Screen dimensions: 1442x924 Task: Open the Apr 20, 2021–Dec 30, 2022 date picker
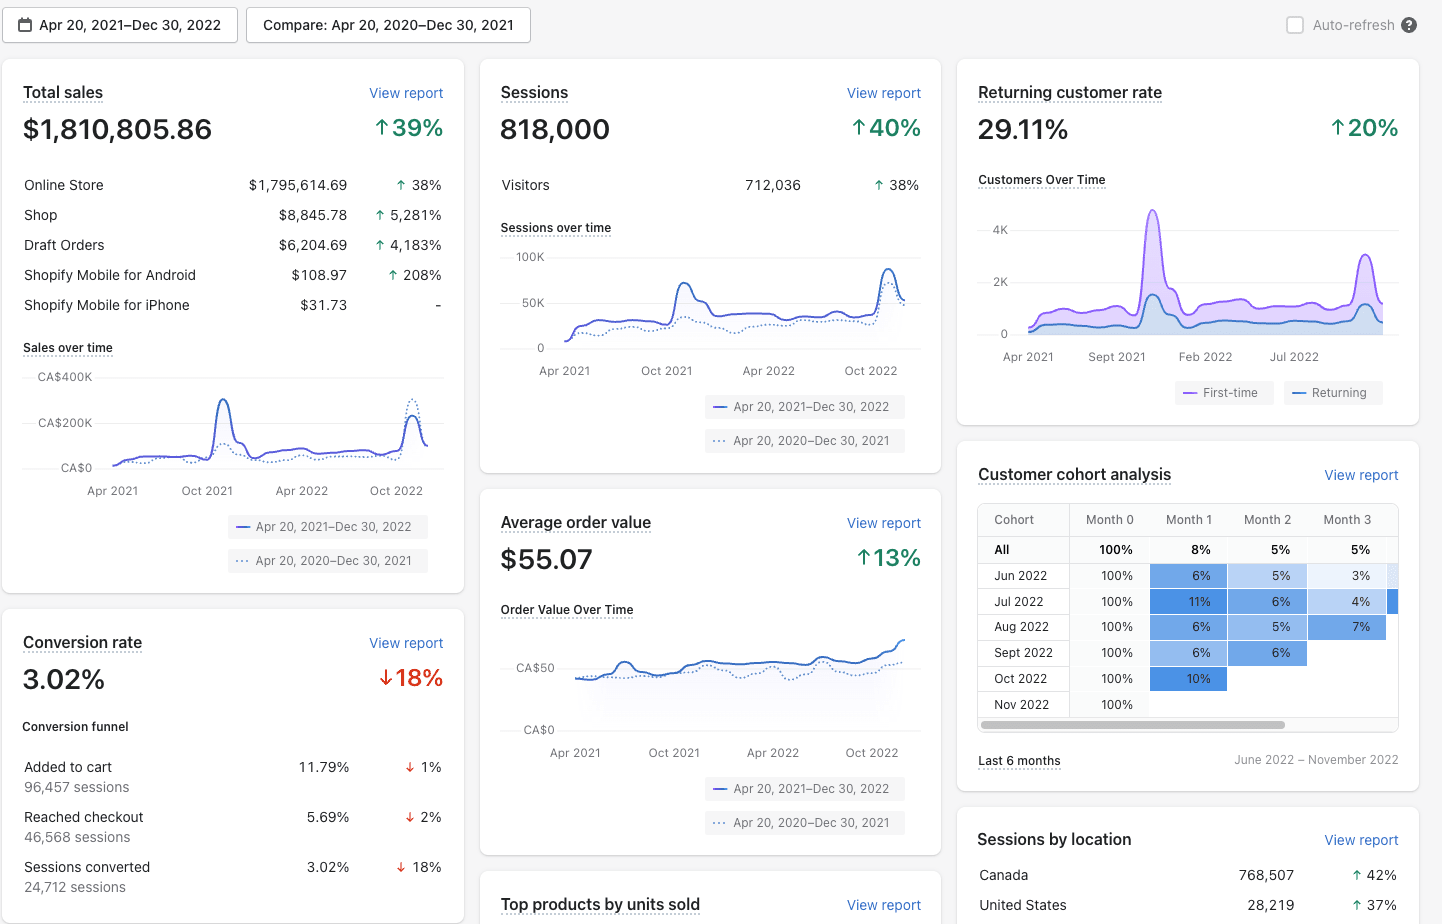120,25
